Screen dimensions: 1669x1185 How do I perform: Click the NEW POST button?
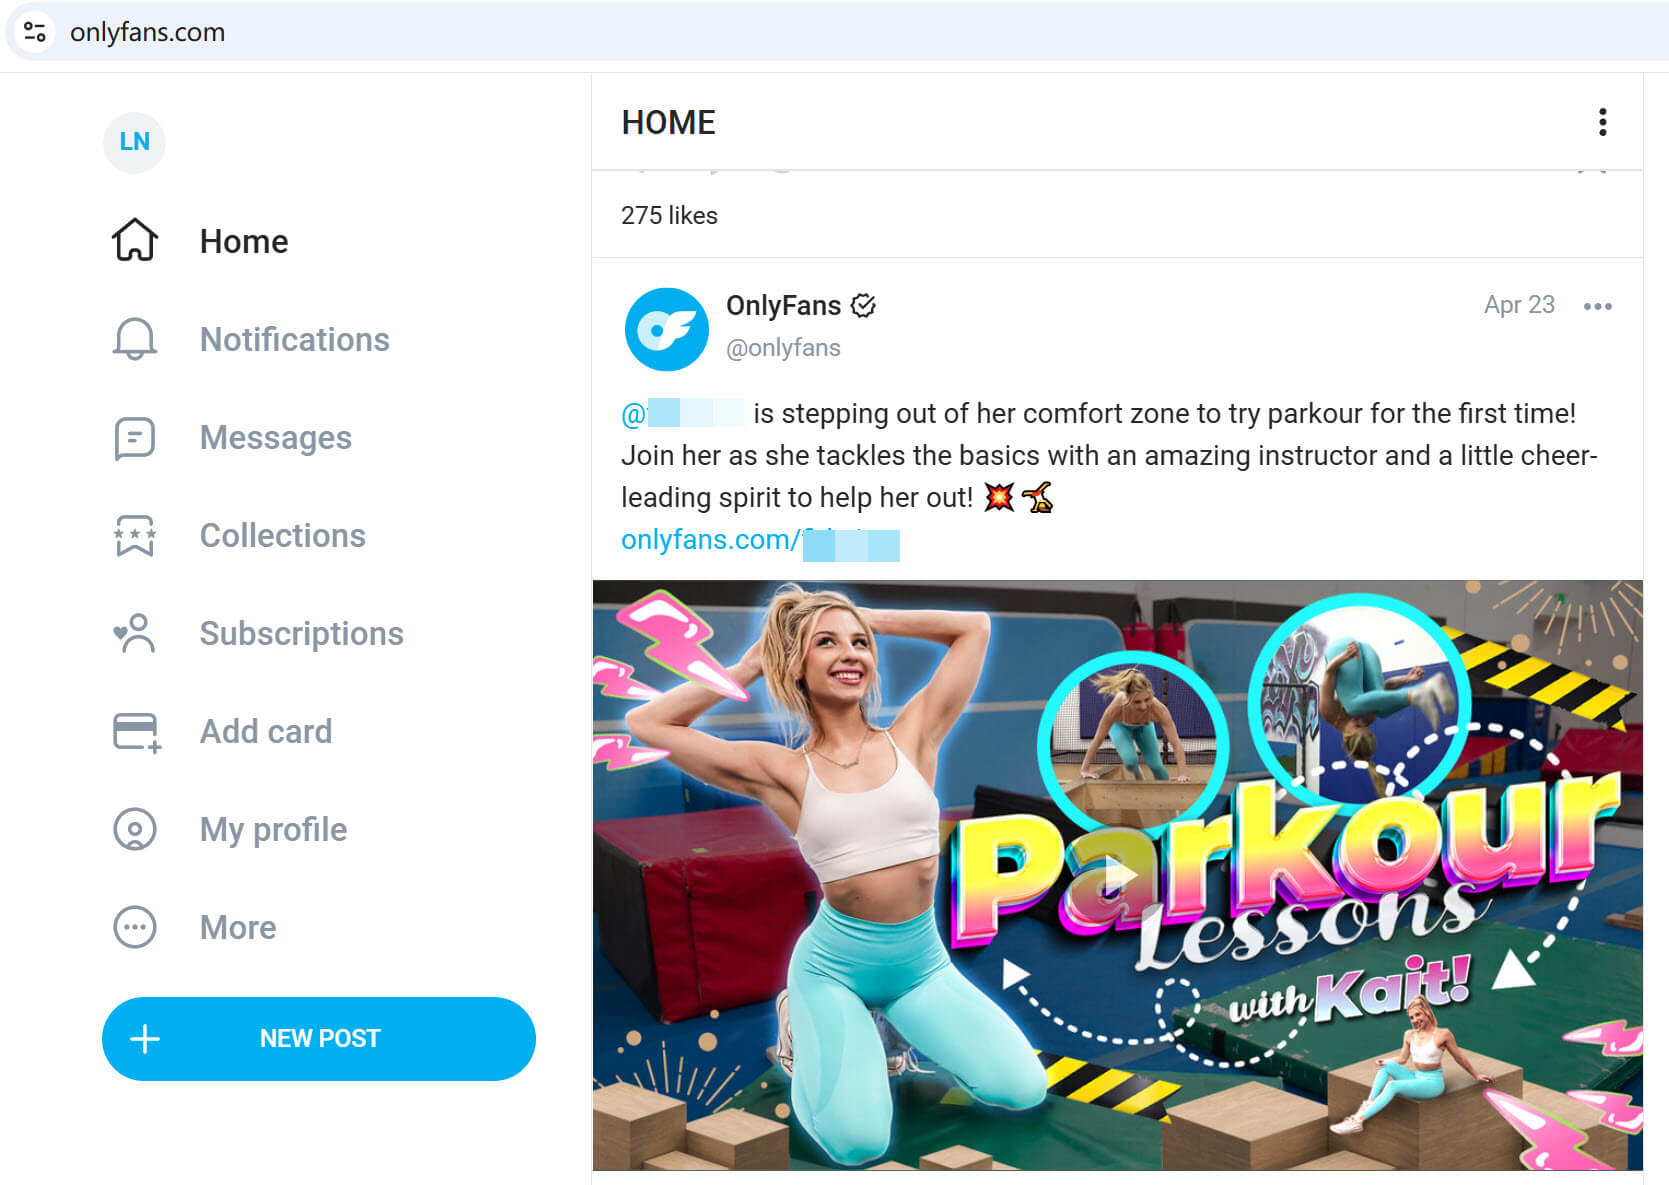point(319,1038)
